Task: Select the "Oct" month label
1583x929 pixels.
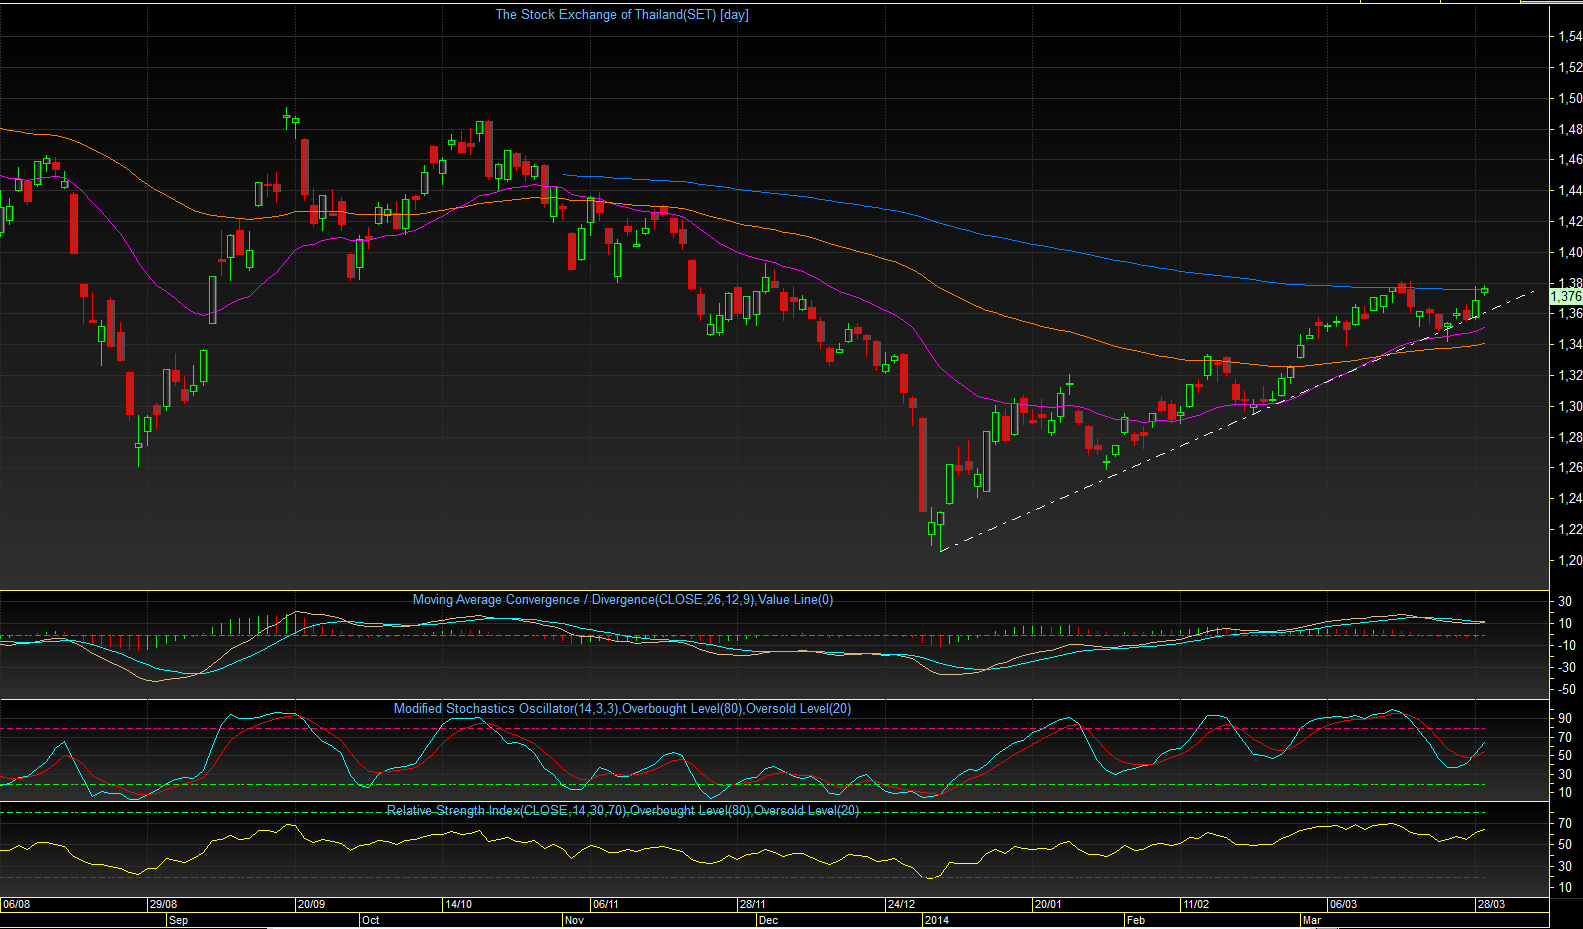Action: click(x=370, y=920)
